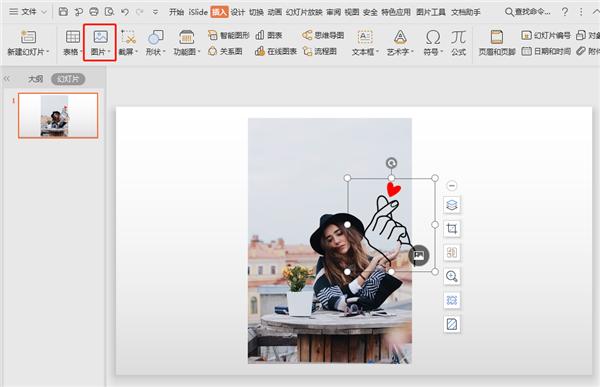Switch to the 大纲 outline view
Image resolution: width=600 pixels, height=387 pixels.
[x=36, y=79]
